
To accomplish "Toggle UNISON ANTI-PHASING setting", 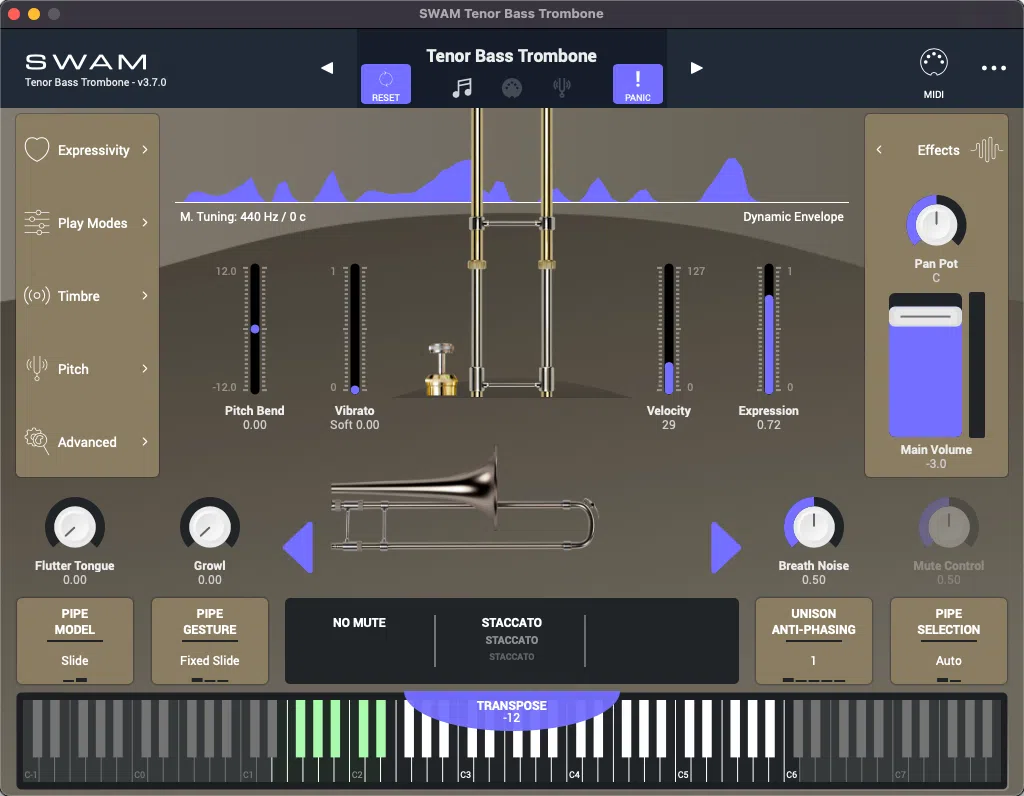I will pos(813,641).
